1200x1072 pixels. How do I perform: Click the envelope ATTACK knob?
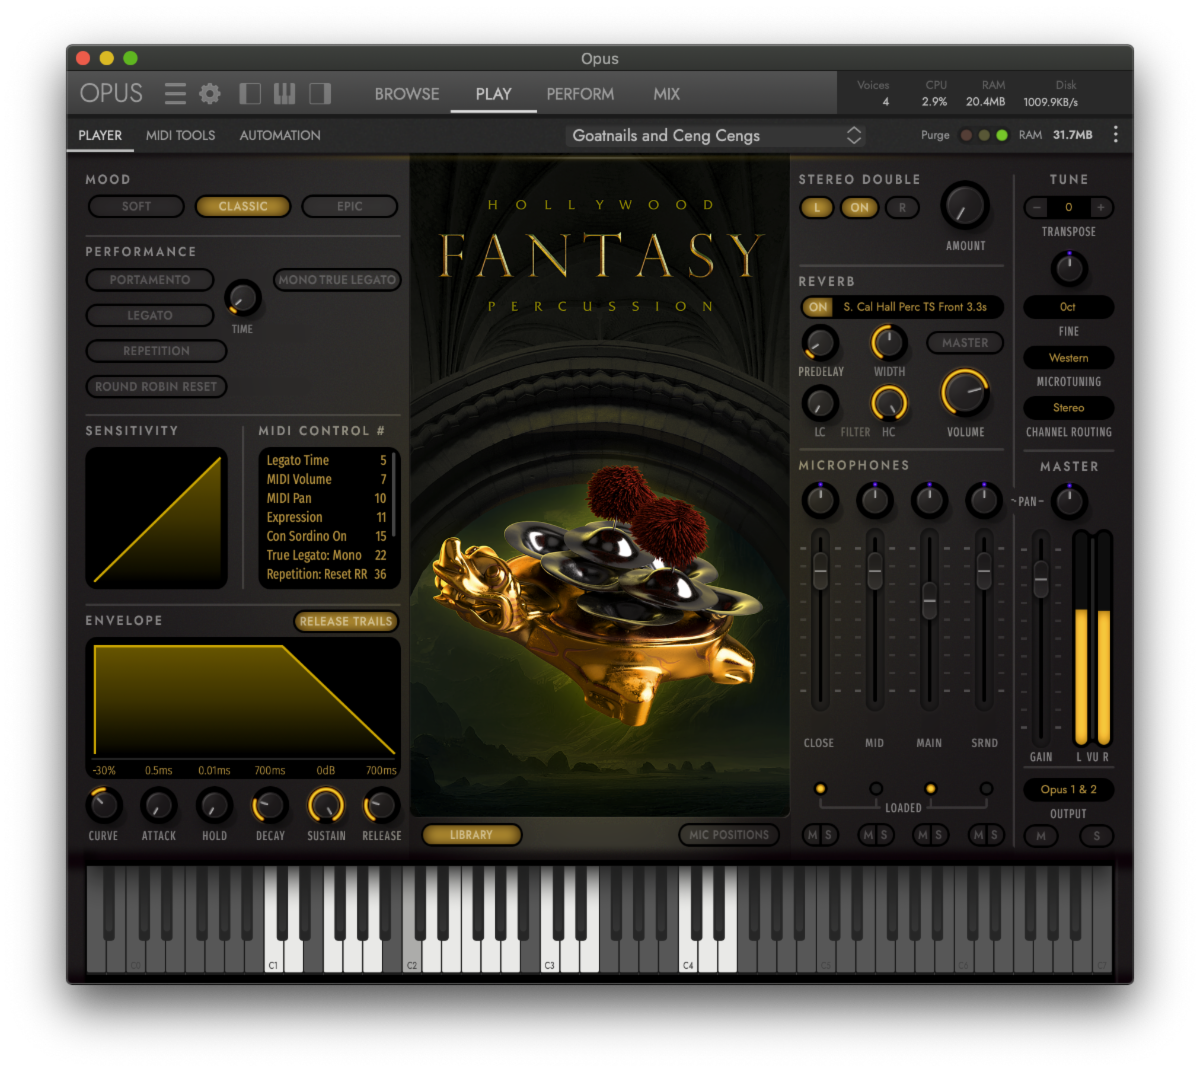tap(158, 805)
